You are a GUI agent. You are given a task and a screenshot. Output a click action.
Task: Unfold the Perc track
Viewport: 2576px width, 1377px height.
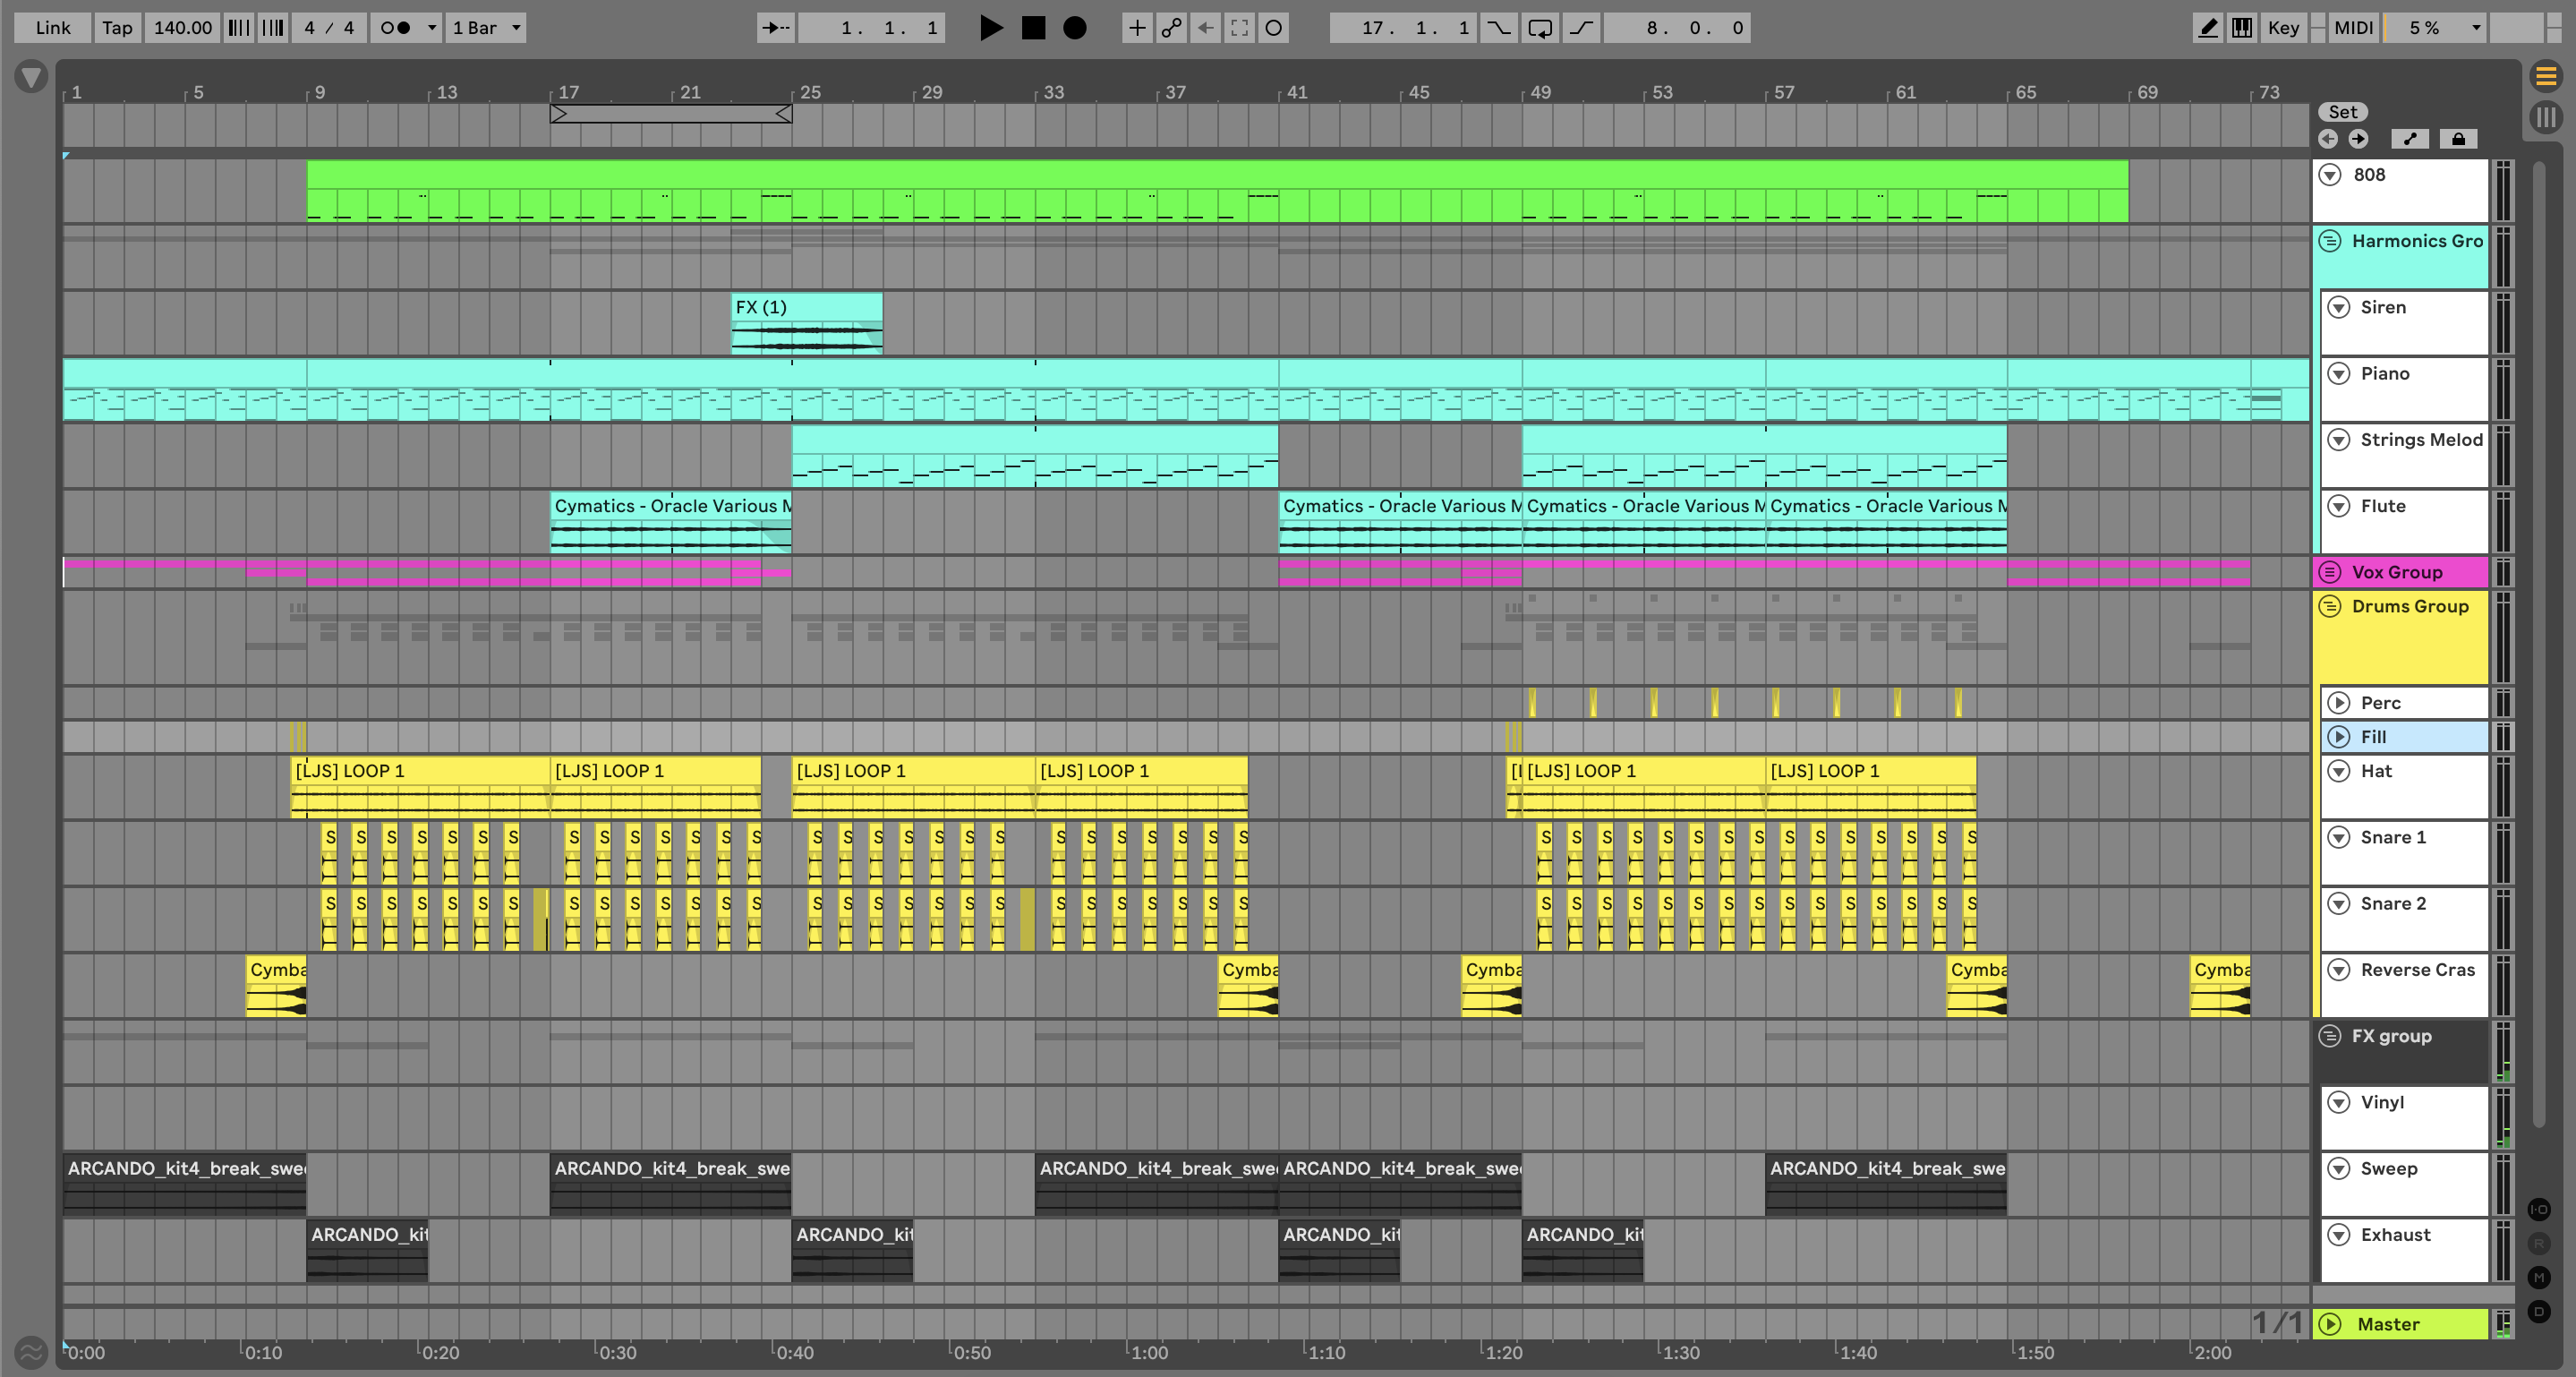tap(2339, 703)
